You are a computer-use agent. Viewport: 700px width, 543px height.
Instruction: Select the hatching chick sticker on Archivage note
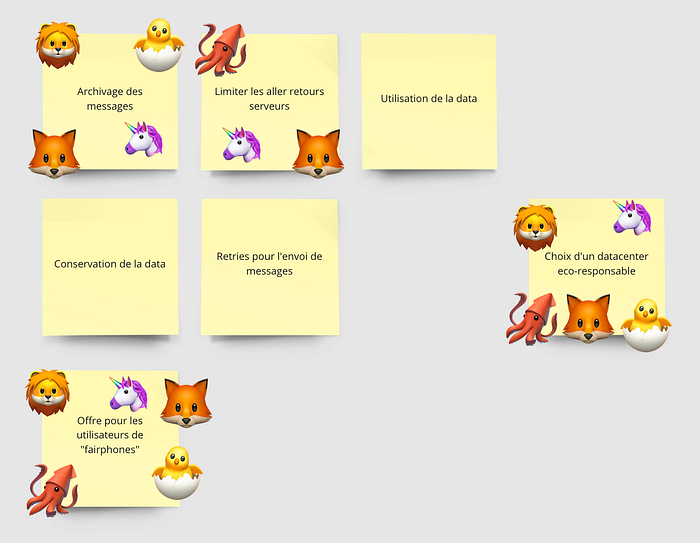[x=159, y=45]
